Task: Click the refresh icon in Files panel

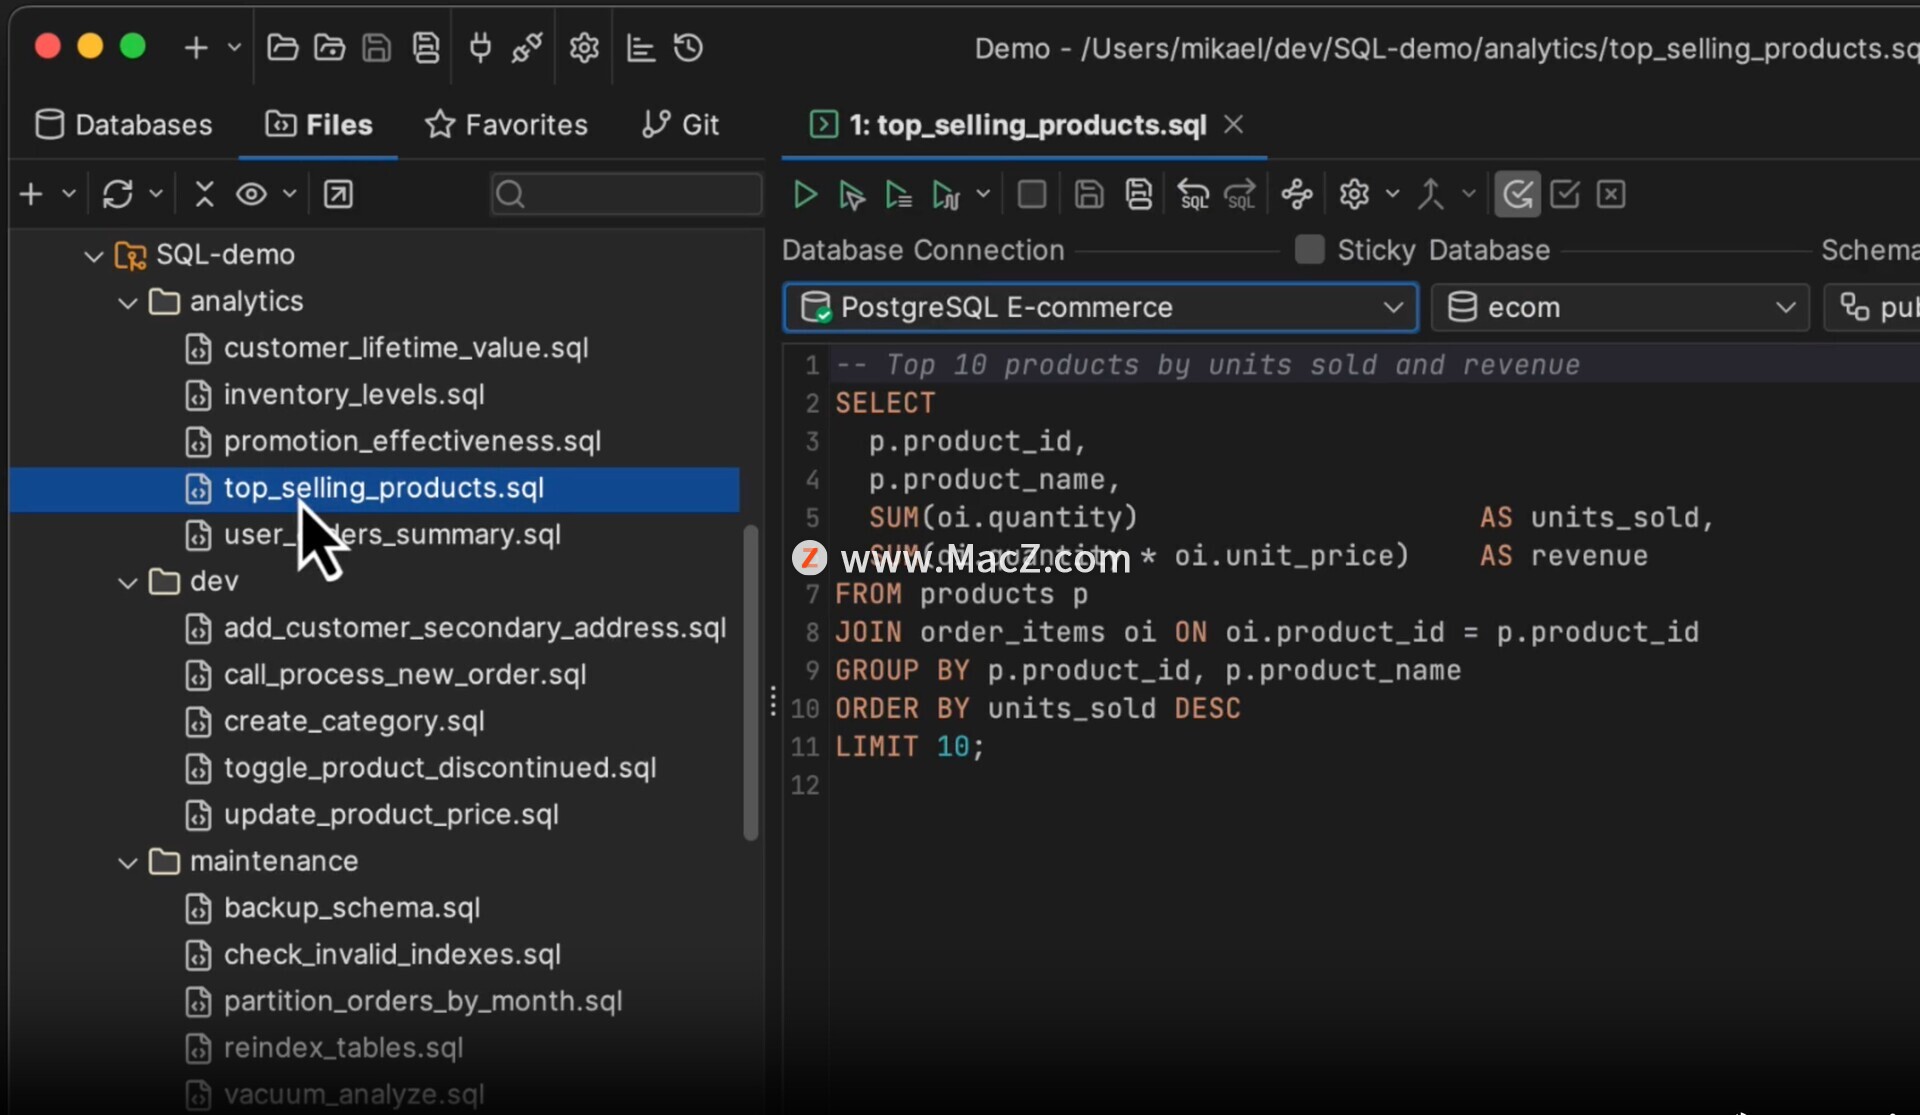Action: tap(118, 194)
